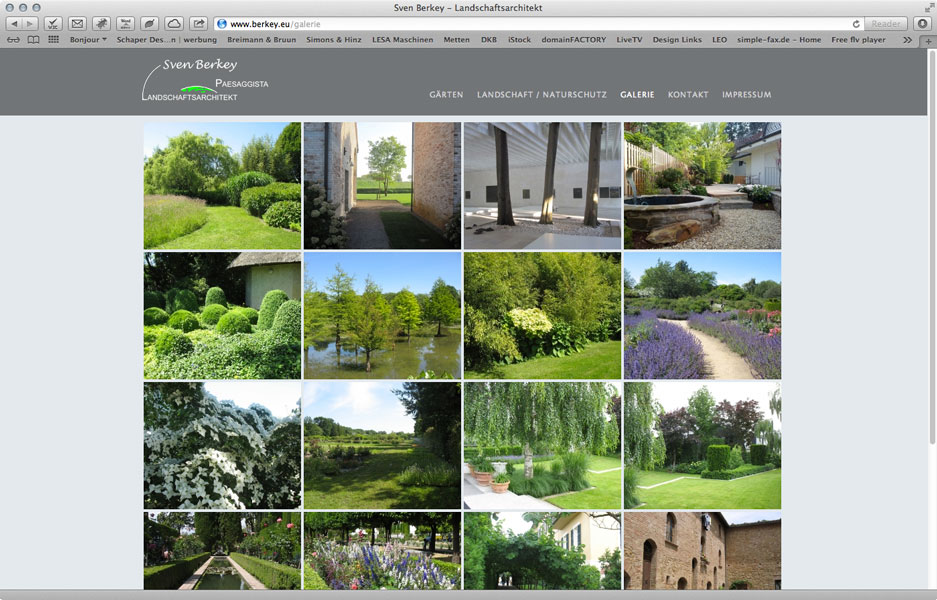Click the Sven Berkey logo

[204, 80]
